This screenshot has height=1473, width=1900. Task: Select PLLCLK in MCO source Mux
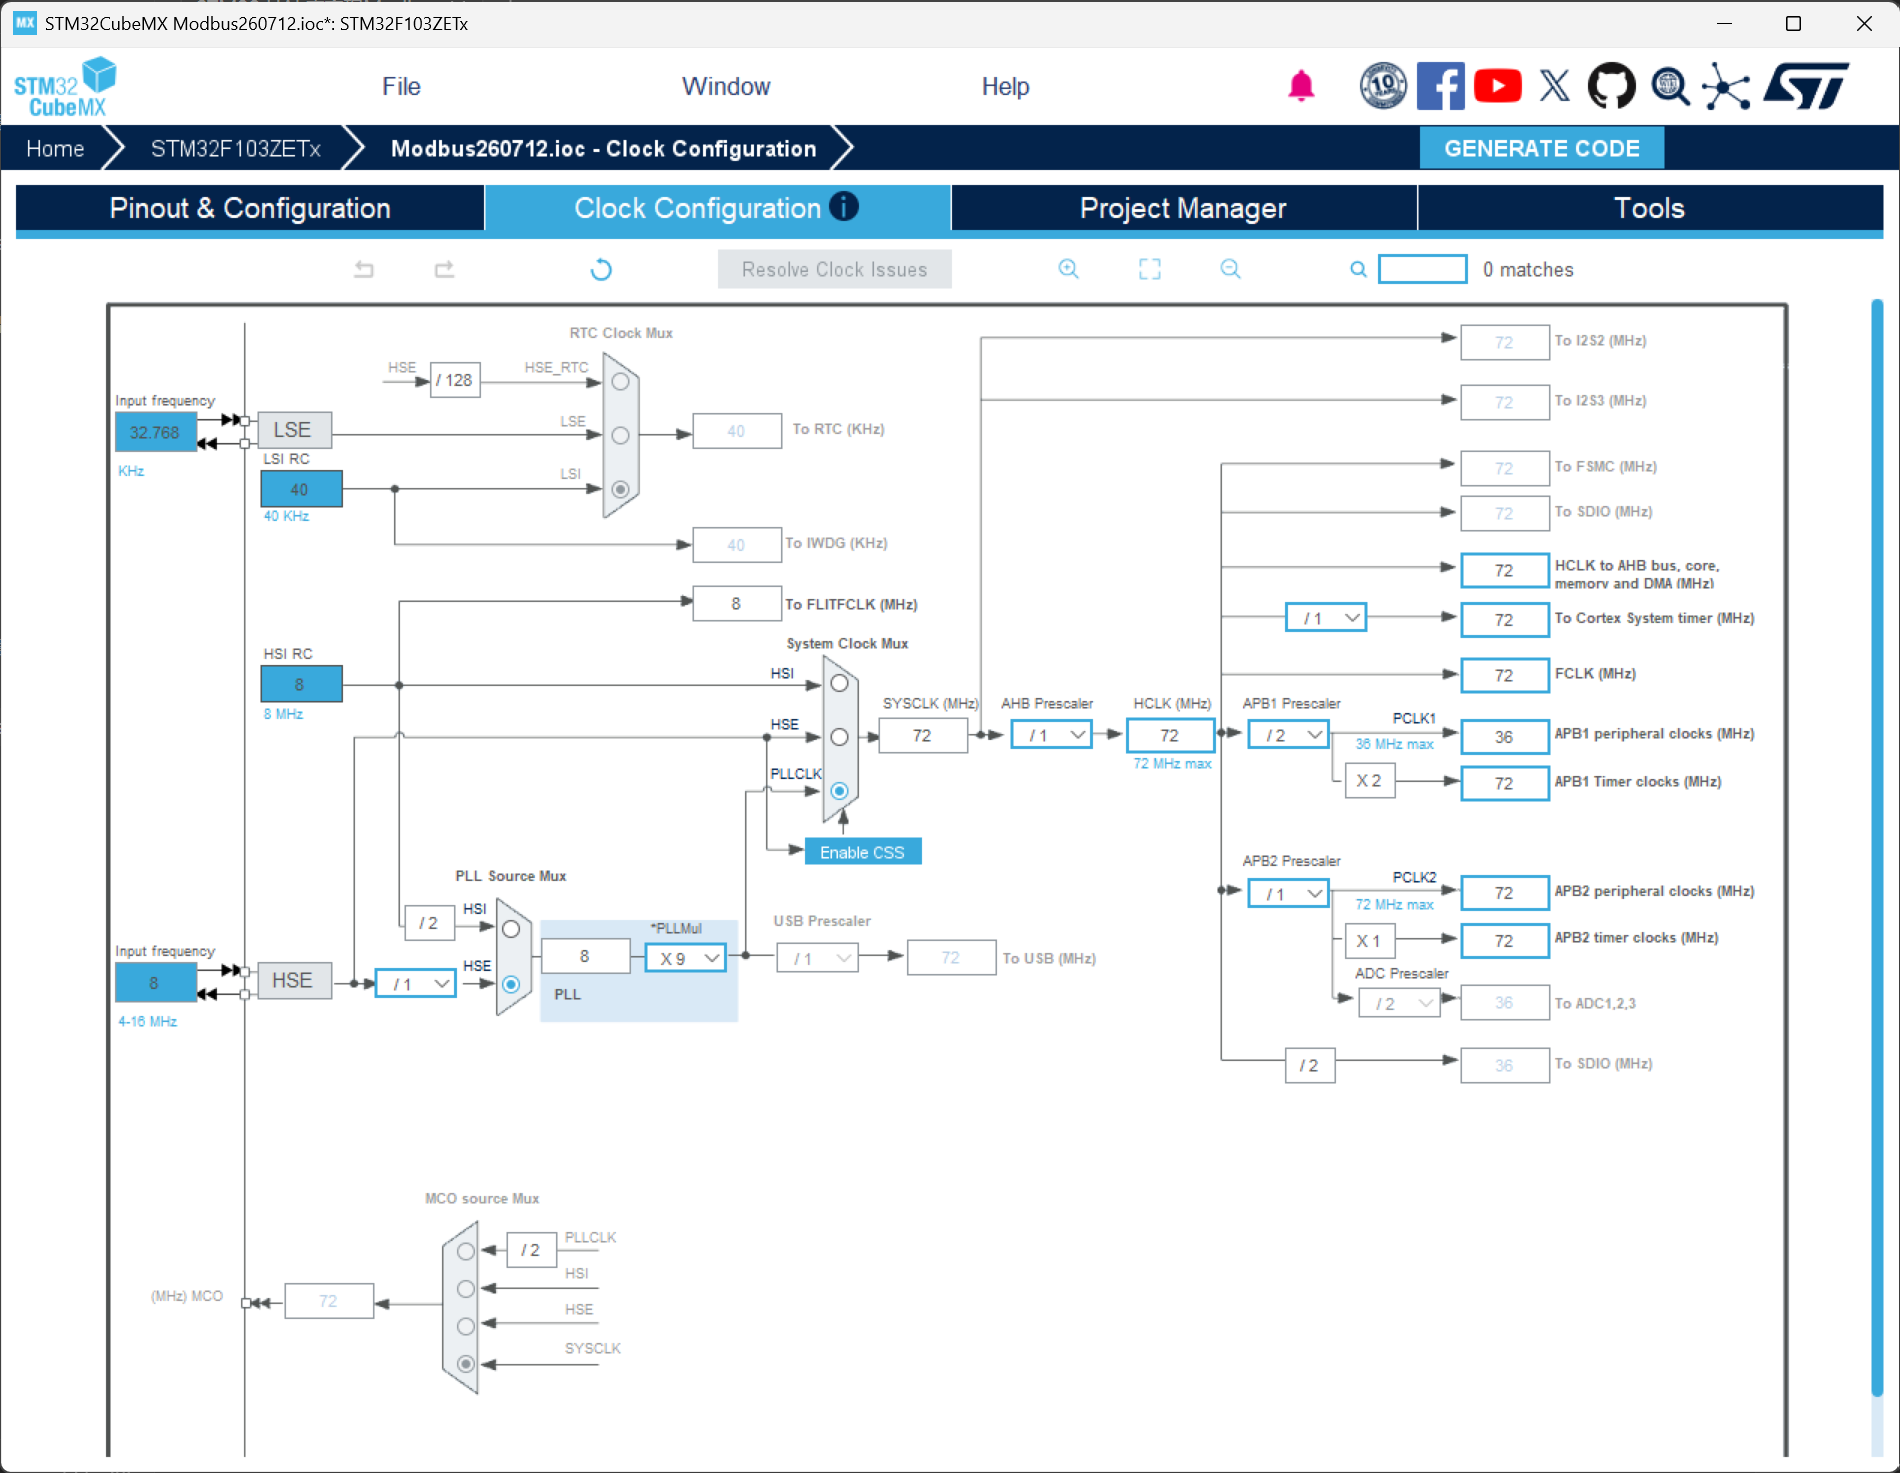pos(465,1251)
